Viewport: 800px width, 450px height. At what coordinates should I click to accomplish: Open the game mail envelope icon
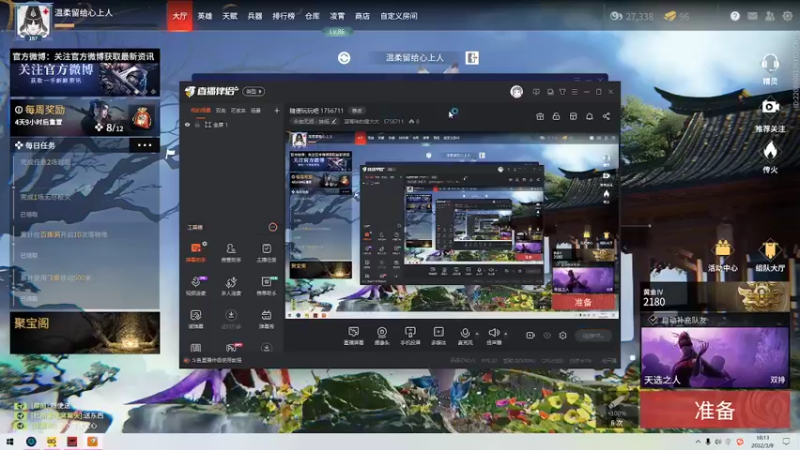tap(752, 16)
